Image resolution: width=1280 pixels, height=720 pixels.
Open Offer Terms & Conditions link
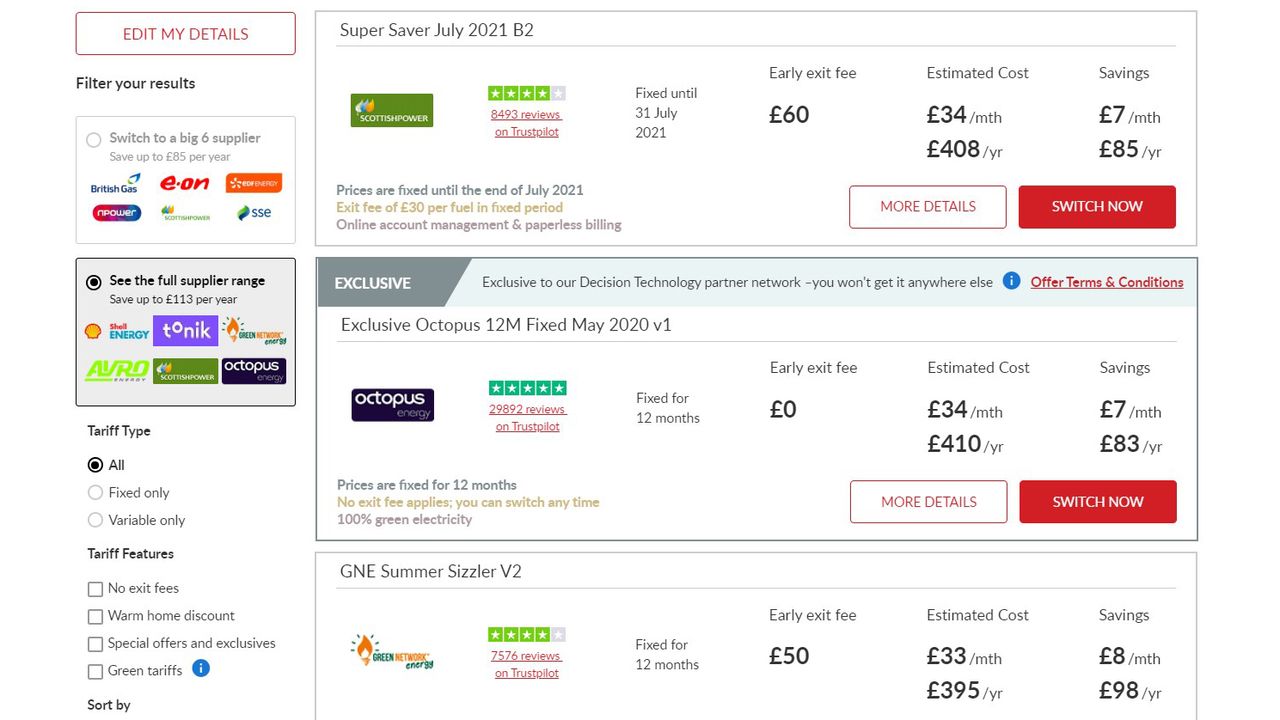click(1106, 282)
